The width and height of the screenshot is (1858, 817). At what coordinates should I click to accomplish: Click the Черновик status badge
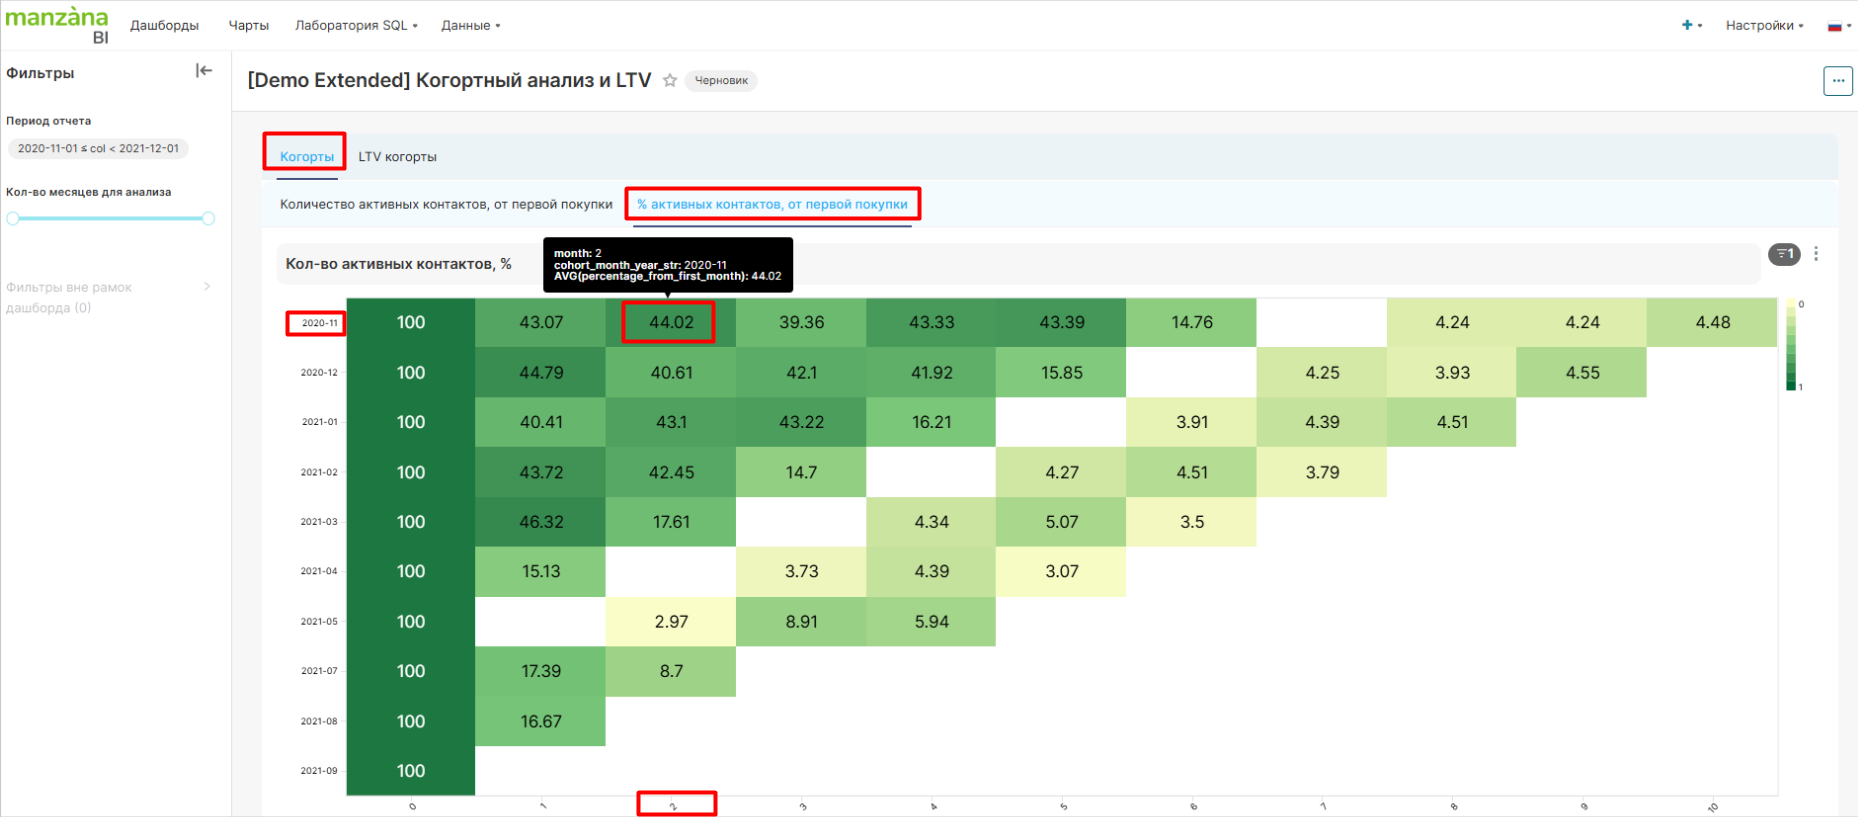click(721, 81)
